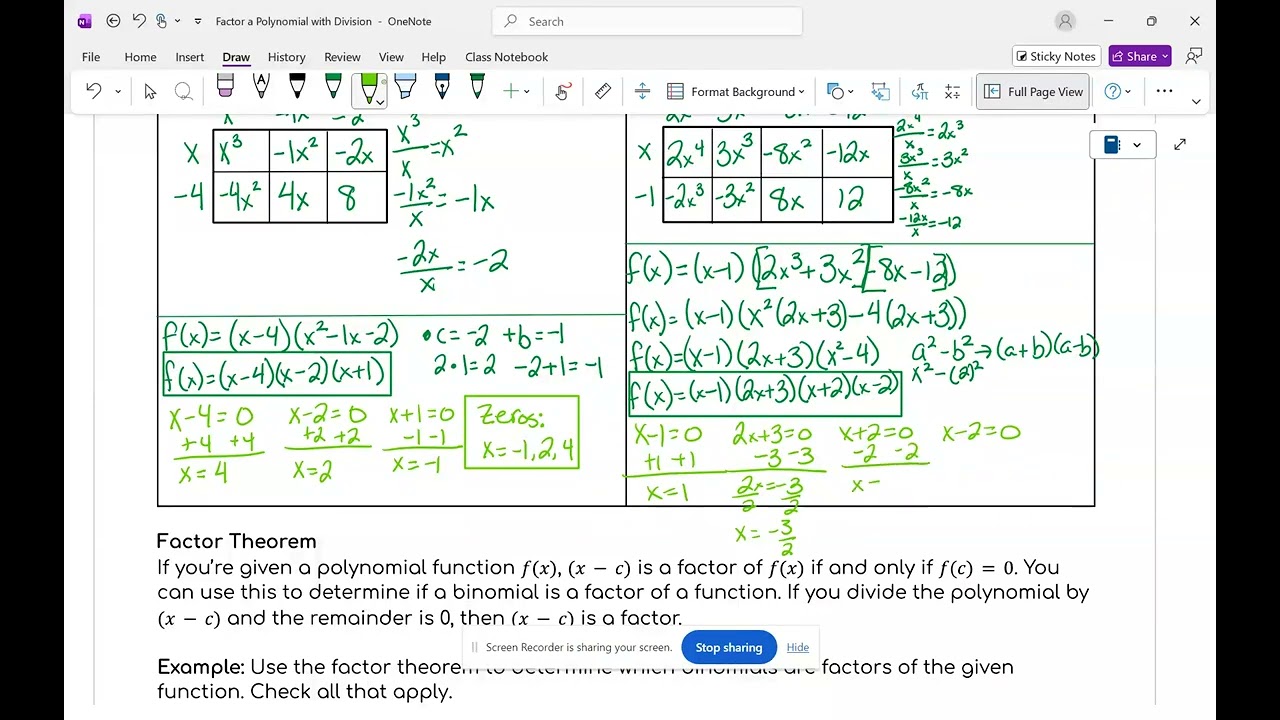Open the File menu
Screen dimensions: 1280x720
91,57
